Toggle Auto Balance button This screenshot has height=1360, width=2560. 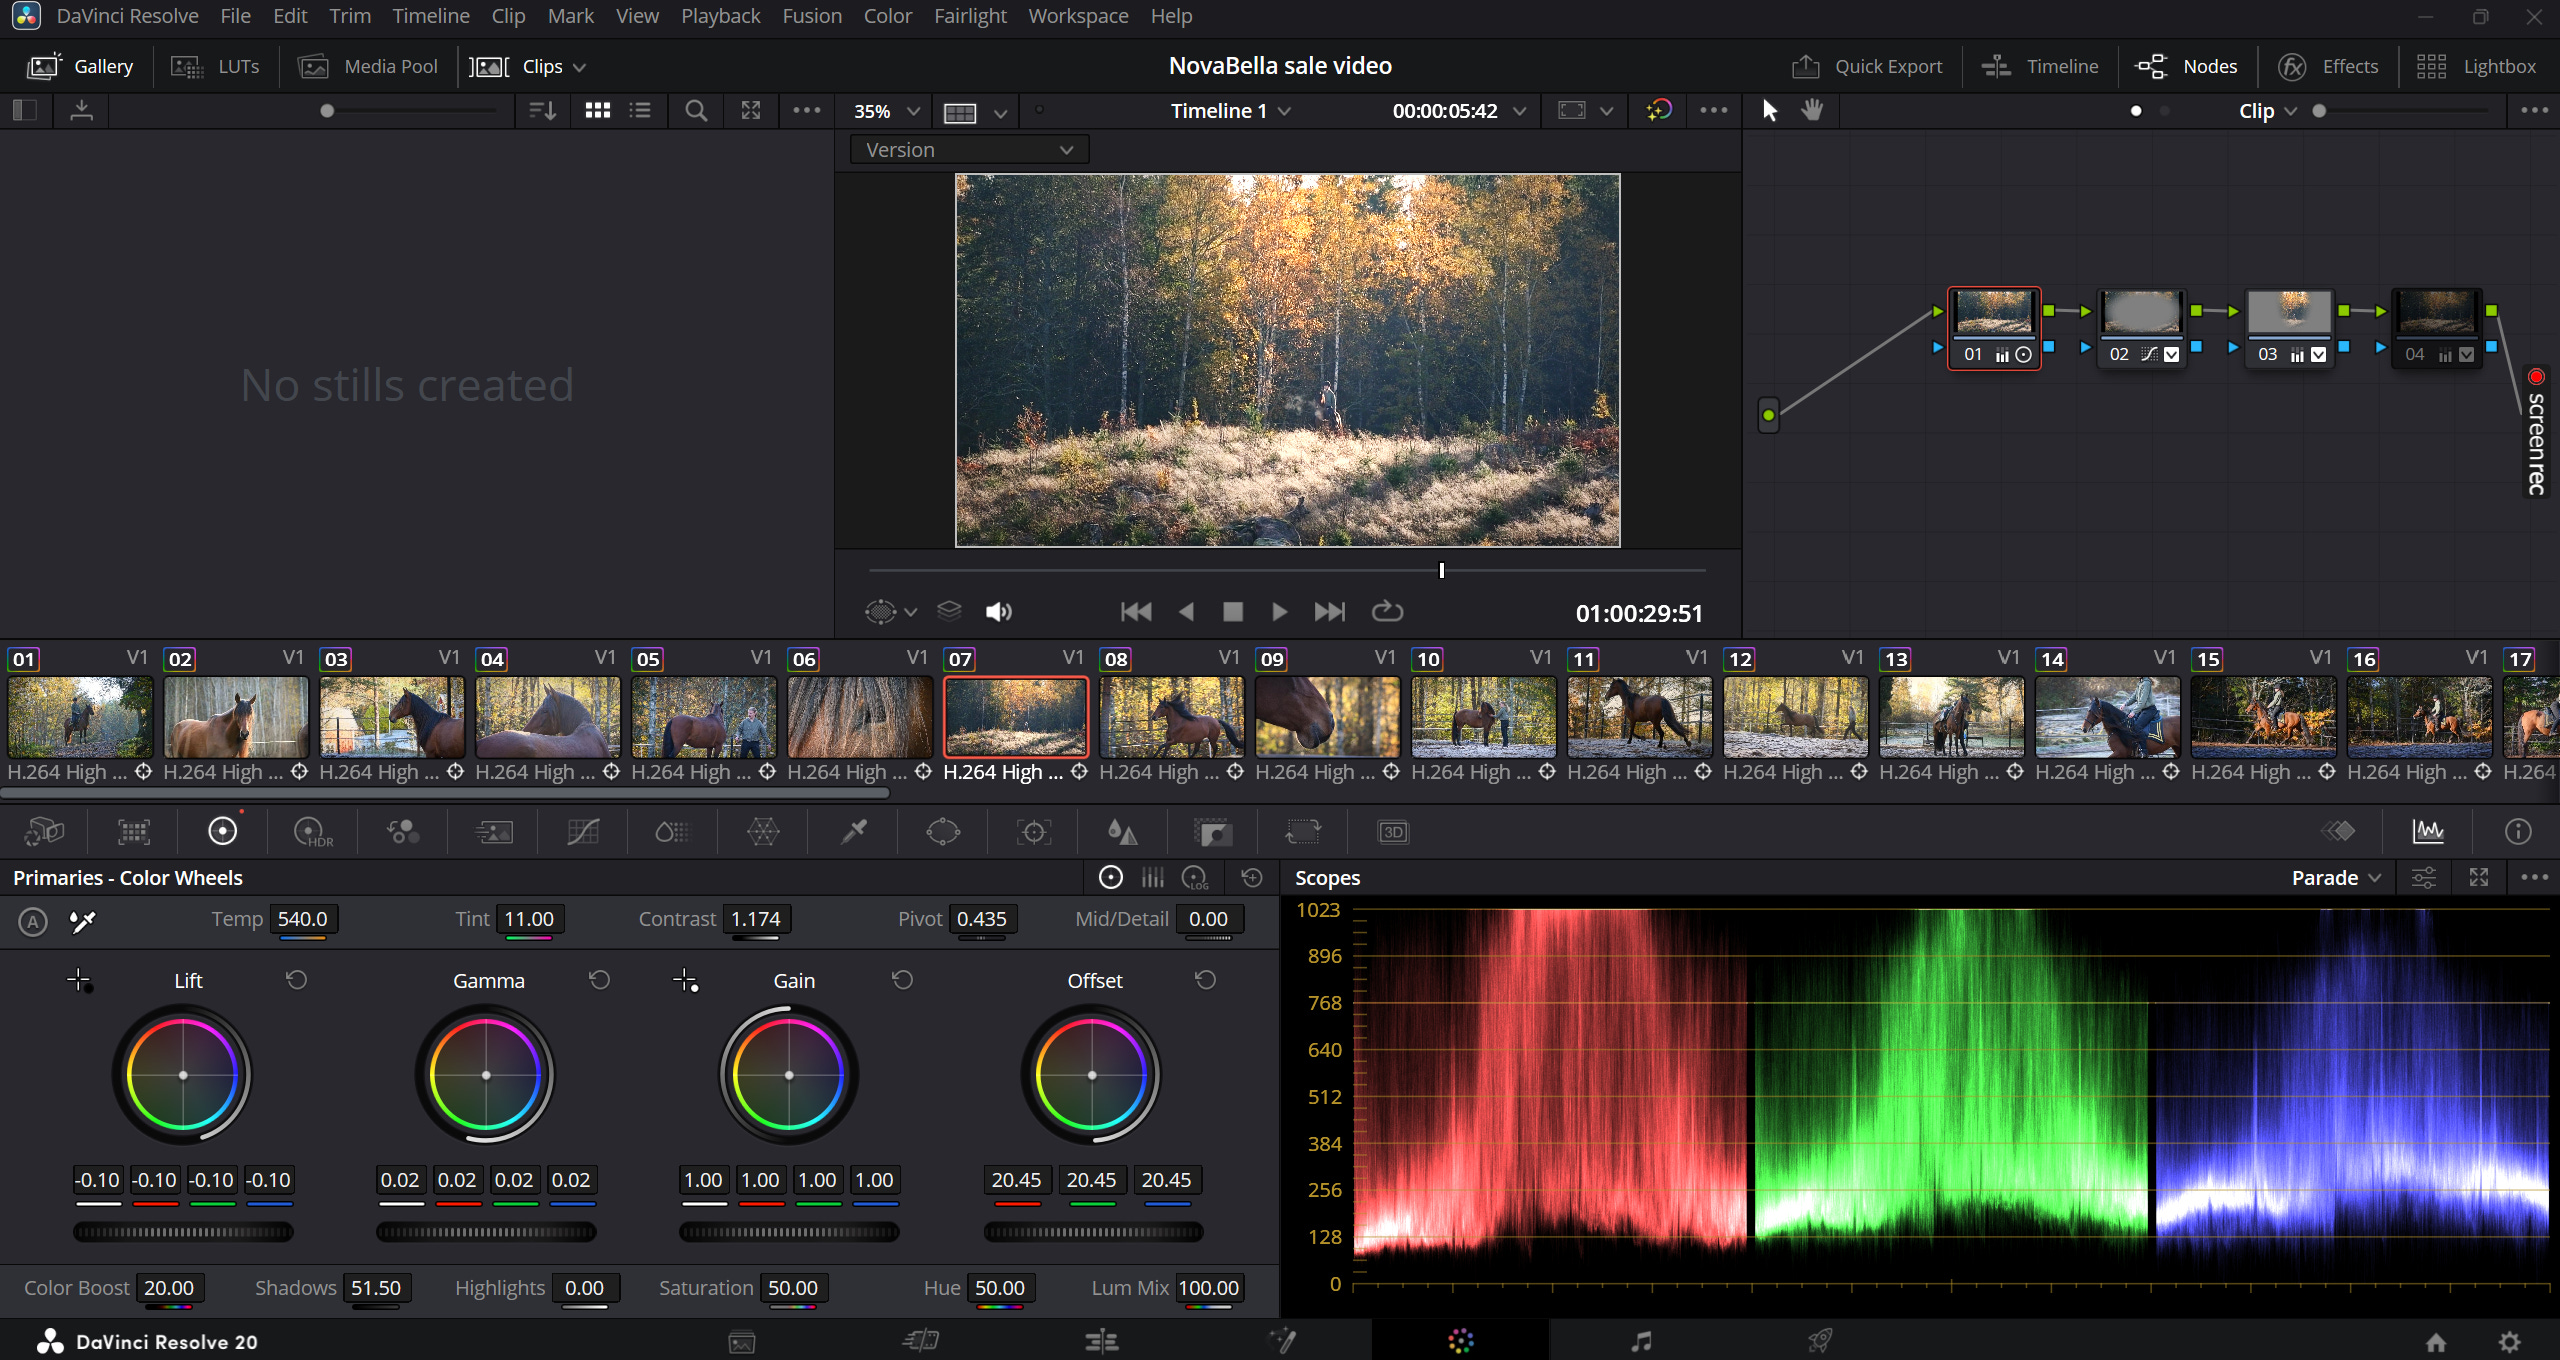pyautogui.click(x=33, y=921)
